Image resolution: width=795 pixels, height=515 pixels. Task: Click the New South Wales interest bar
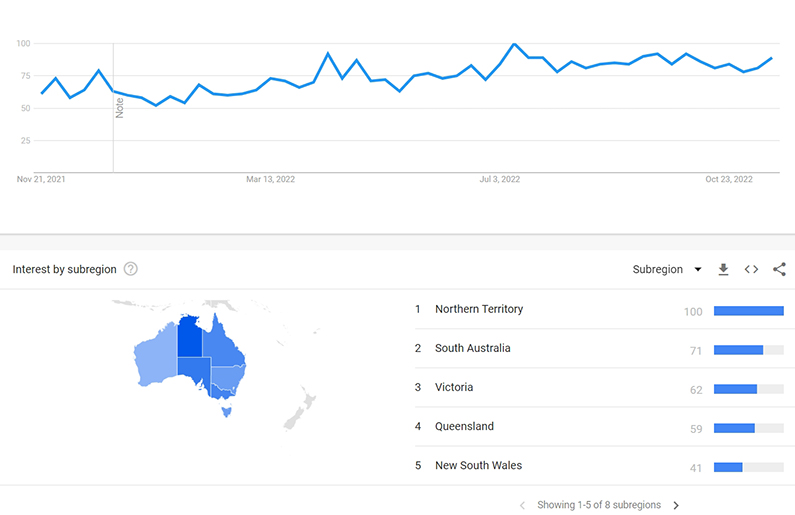[x=728, y=467]
